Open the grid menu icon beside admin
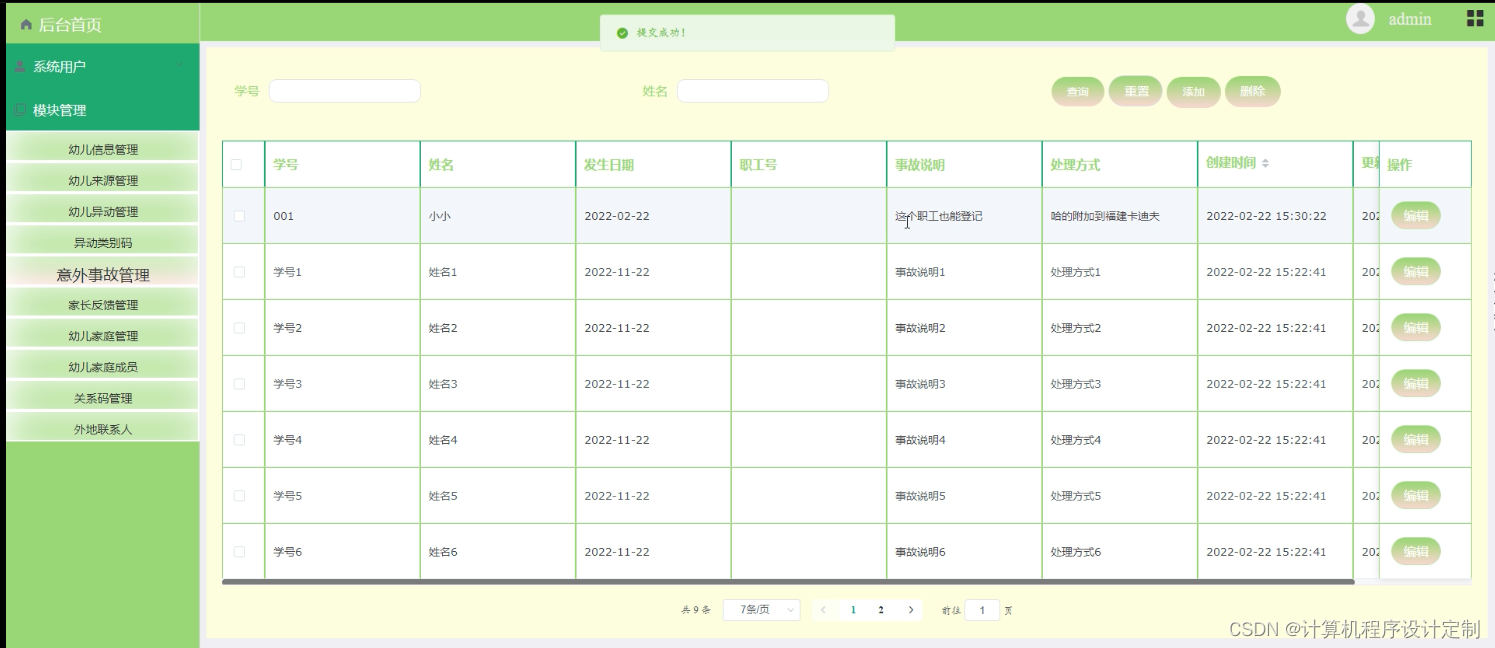The image size is (1495, 648). click(1475, 18)
